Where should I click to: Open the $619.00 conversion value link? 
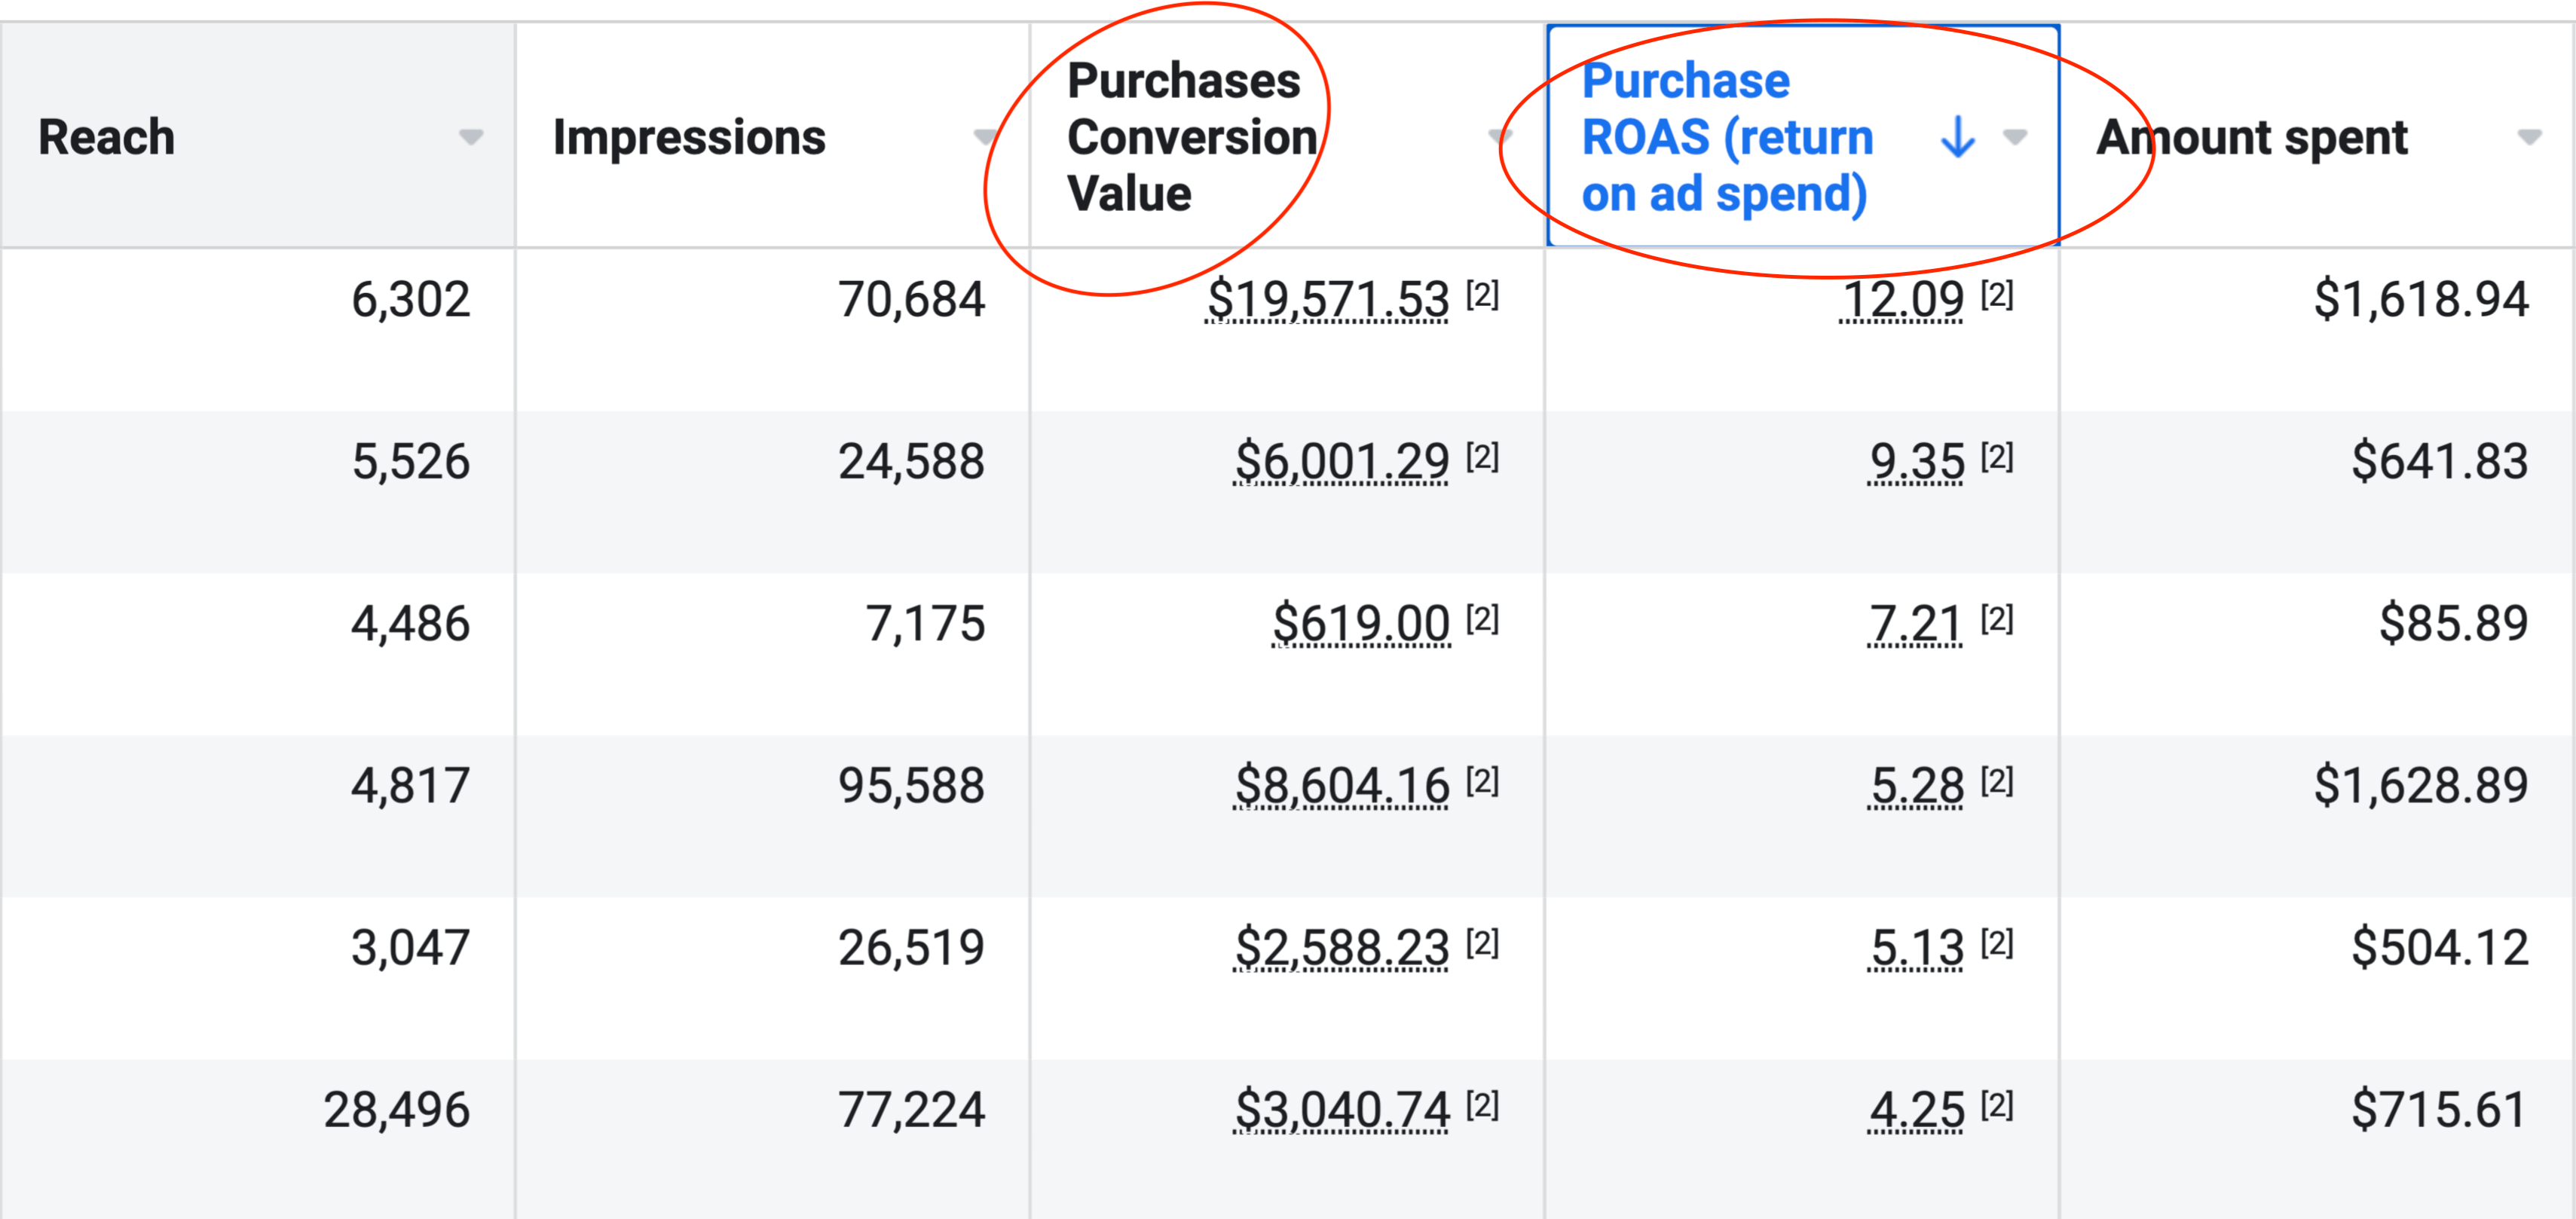[1360, 624]
